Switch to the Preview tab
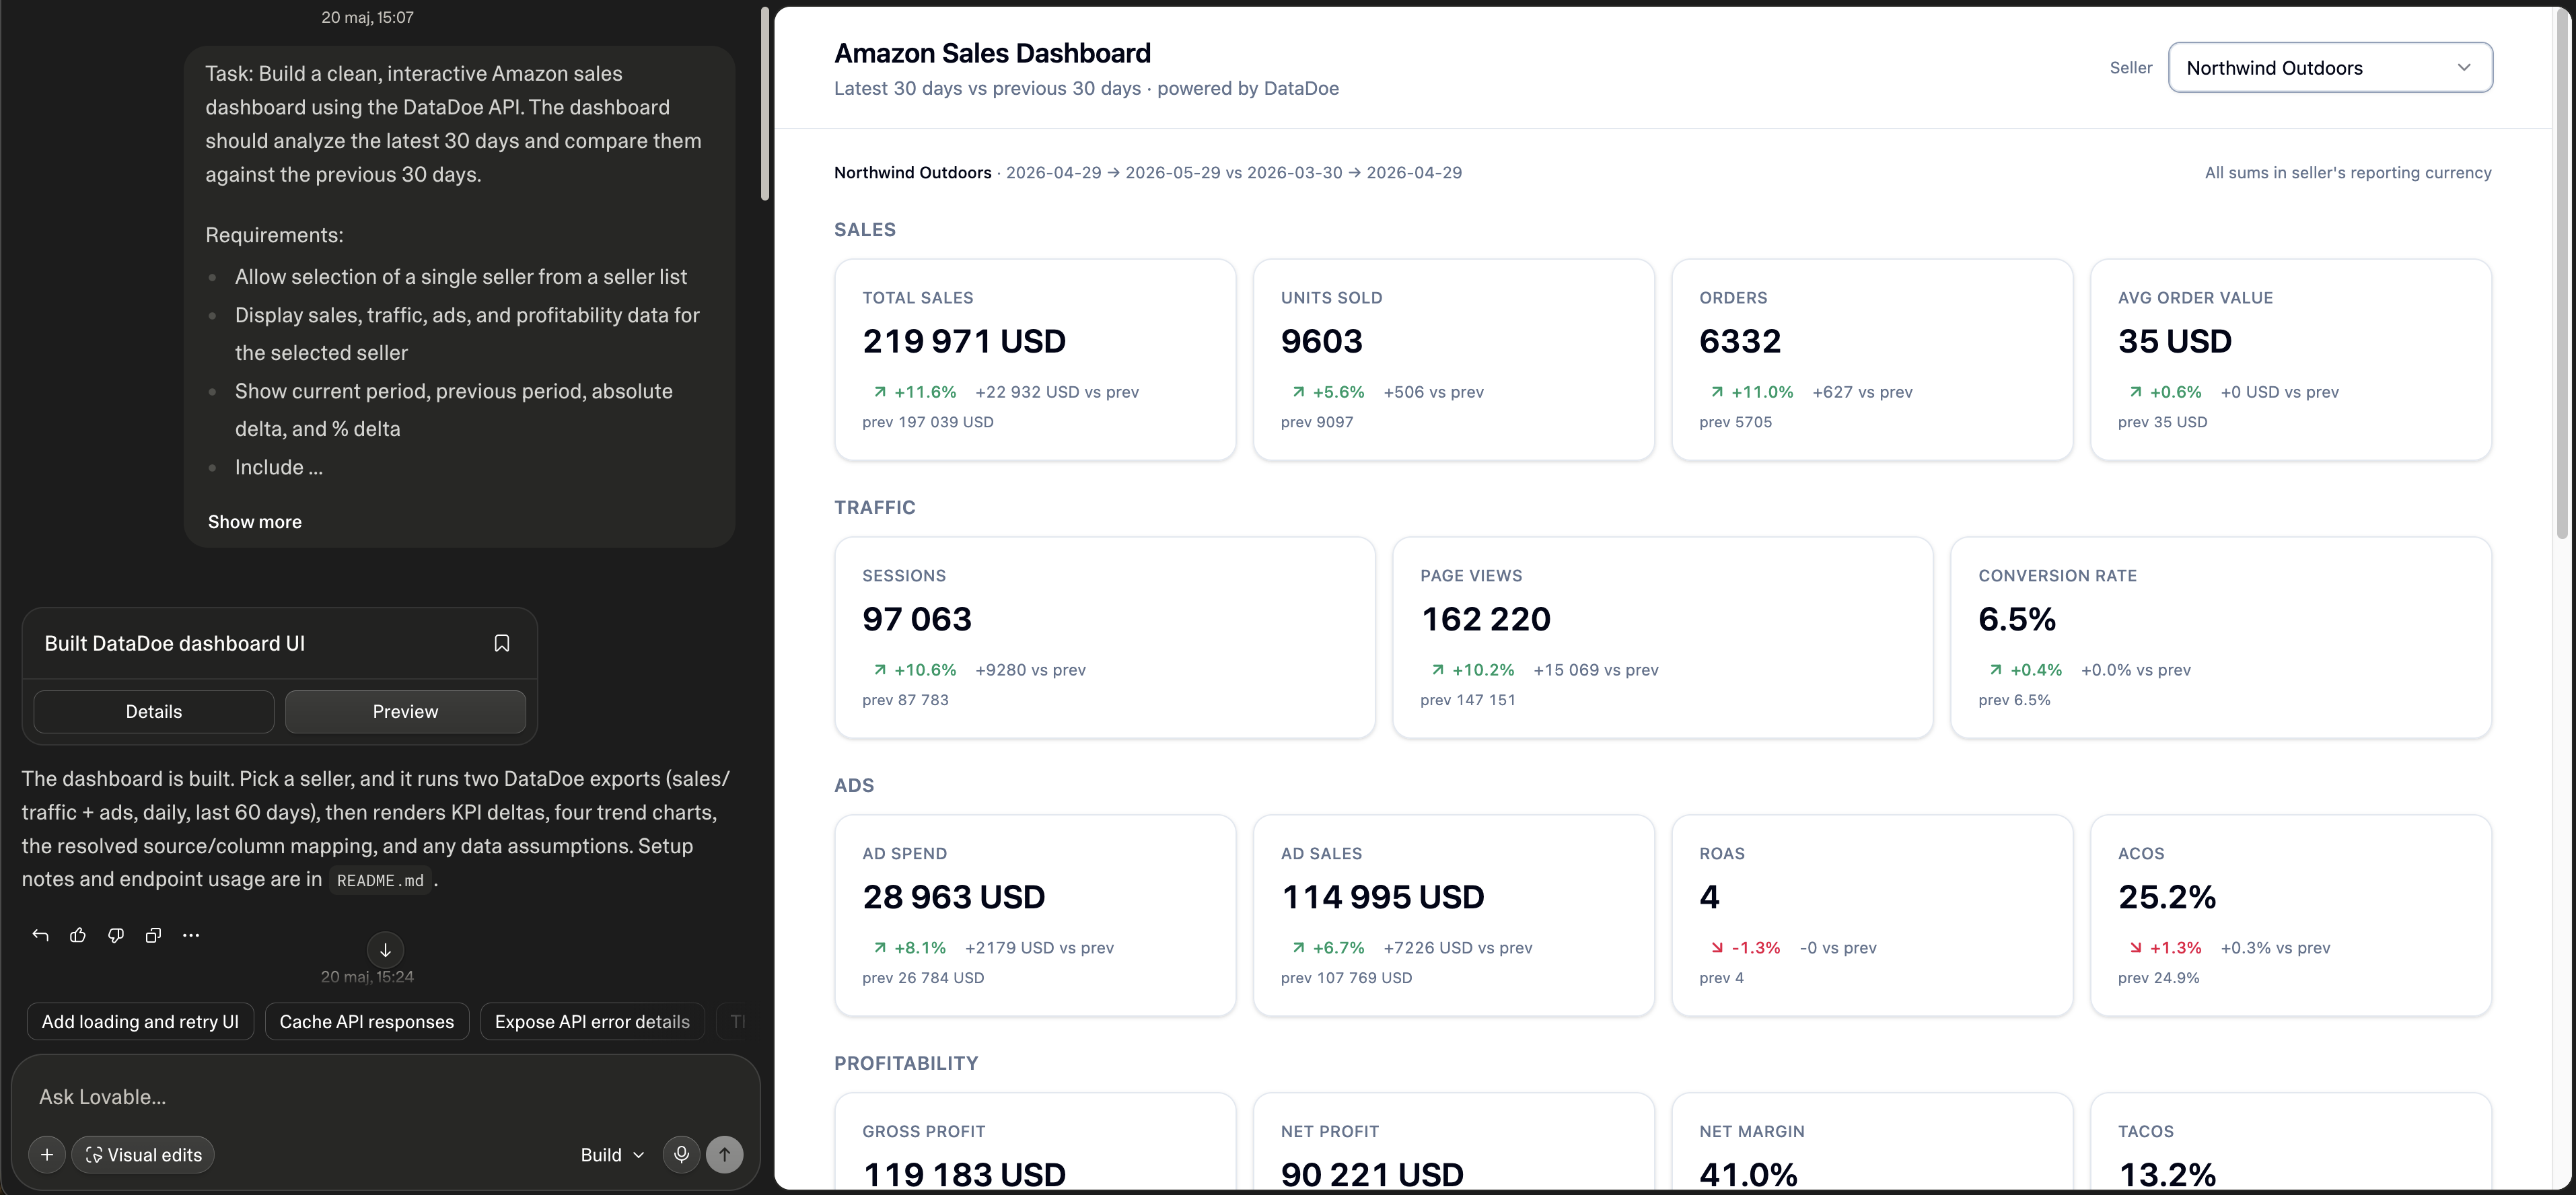Viewport: 2576px width, 1195px height. click(x=405, y=711)
